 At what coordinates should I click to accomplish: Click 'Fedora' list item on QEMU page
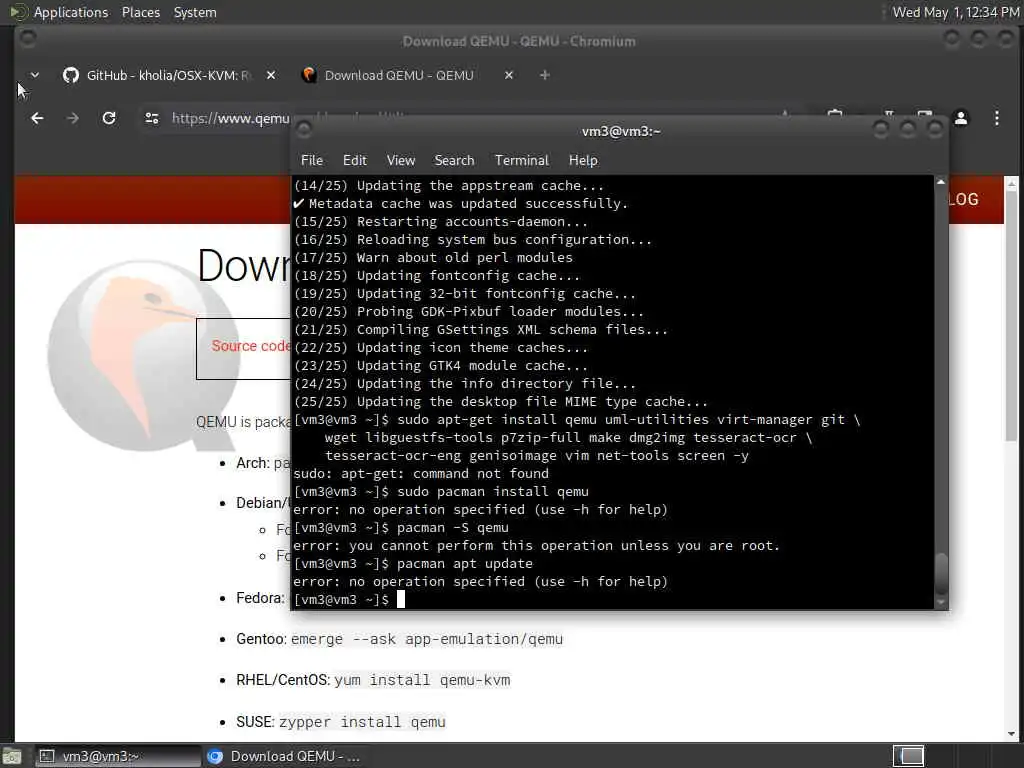tap(261, 598)
